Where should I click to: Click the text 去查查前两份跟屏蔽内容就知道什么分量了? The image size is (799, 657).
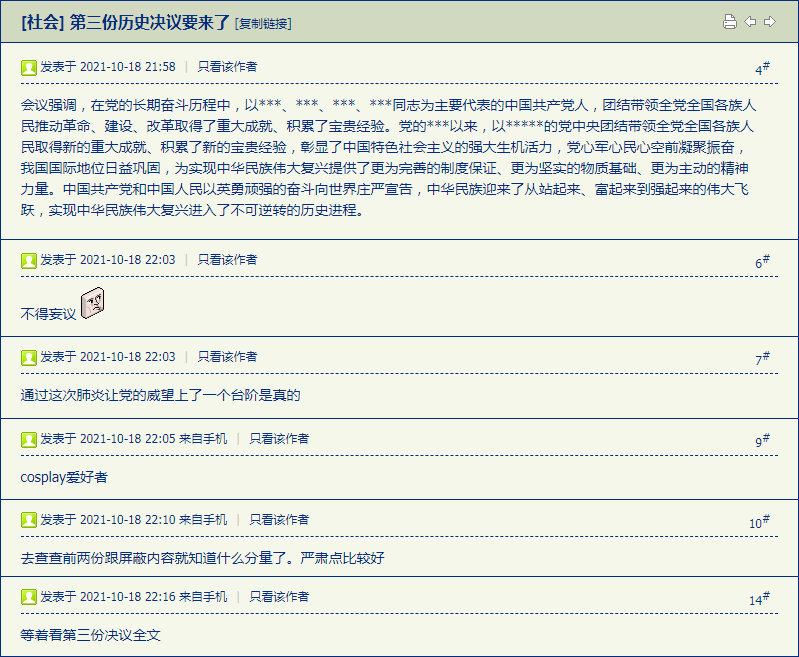pos(154,559)
